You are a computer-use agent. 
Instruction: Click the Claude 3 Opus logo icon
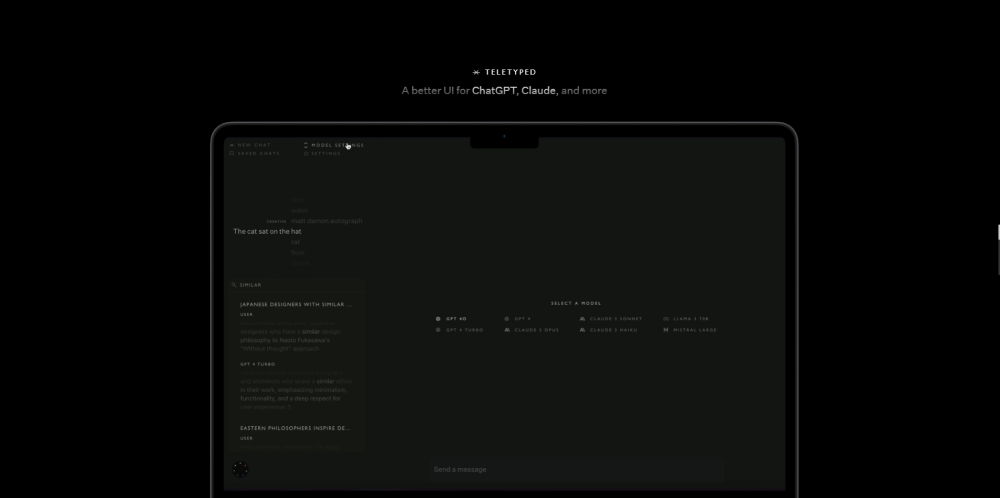(508, 329)
